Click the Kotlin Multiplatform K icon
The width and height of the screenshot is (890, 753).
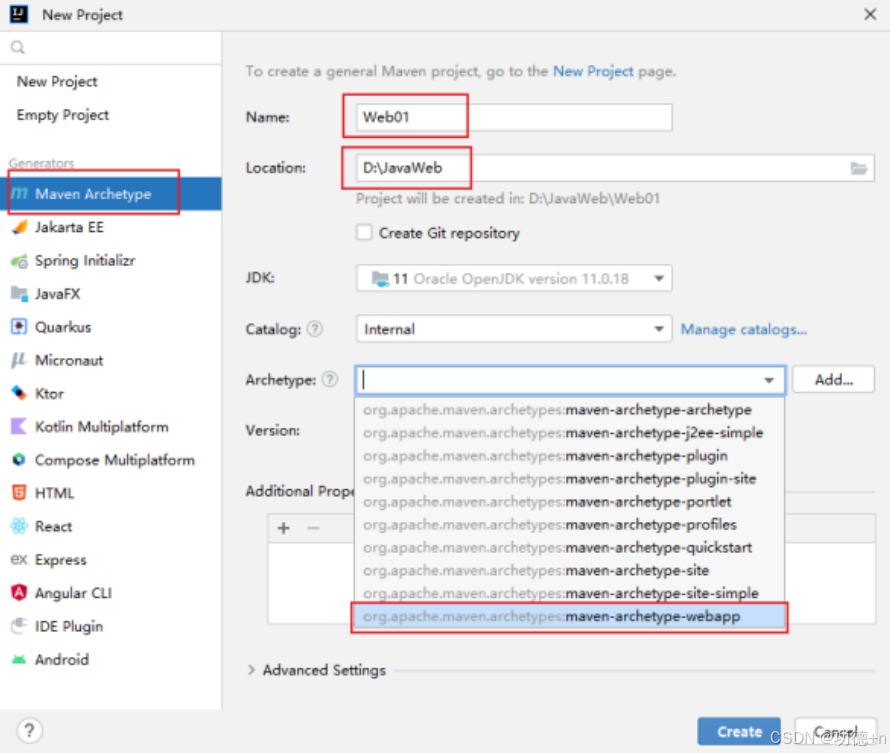[19, 426]
